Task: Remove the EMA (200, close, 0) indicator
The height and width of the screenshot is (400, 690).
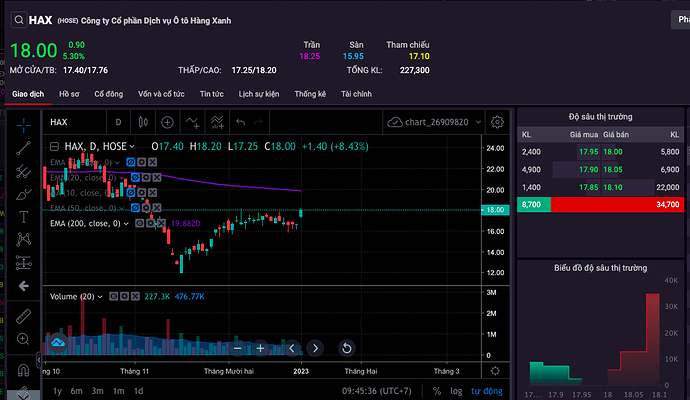Action: (x=161, y=224)
